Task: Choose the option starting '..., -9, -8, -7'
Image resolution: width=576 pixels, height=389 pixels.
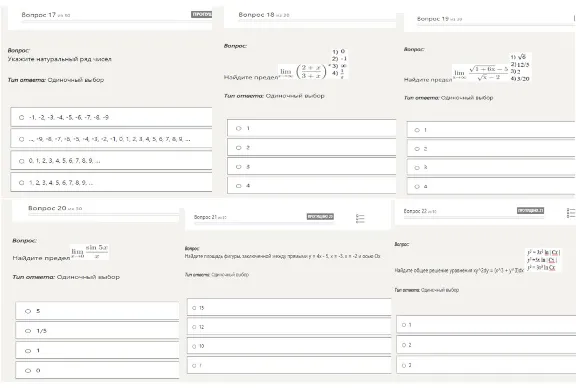Action: pyautogui.click(x=111, y=139)
